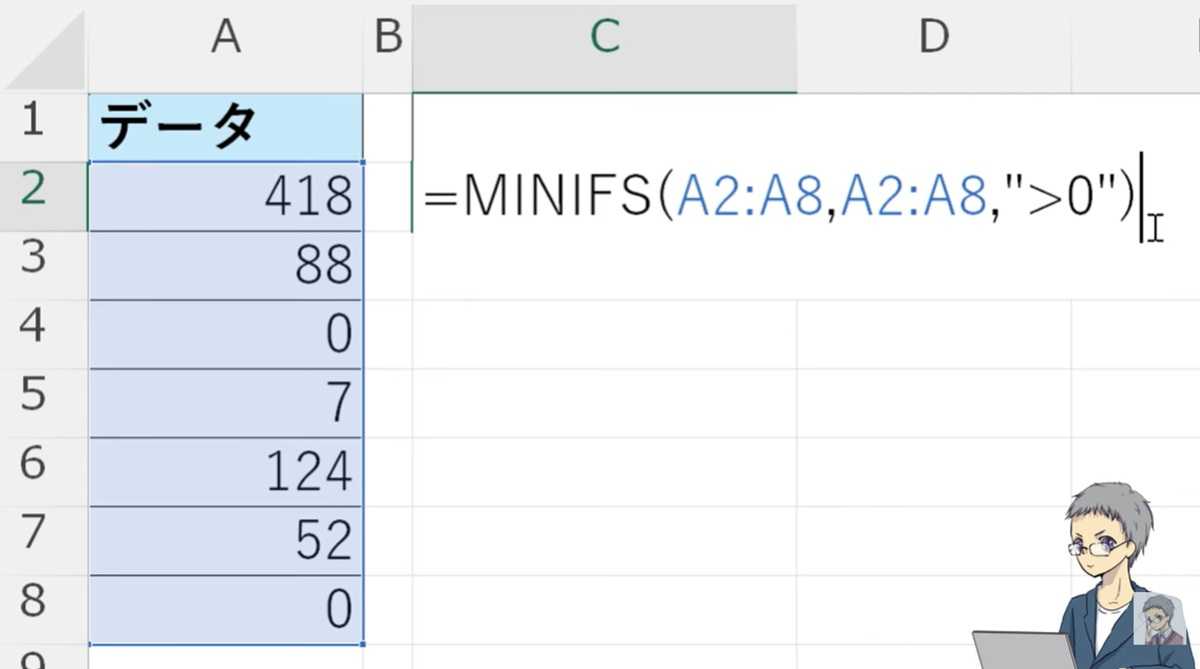Screen dimensions: 1200x669
Task: Click the データ header cell A1
Action: tap(225, 125)
